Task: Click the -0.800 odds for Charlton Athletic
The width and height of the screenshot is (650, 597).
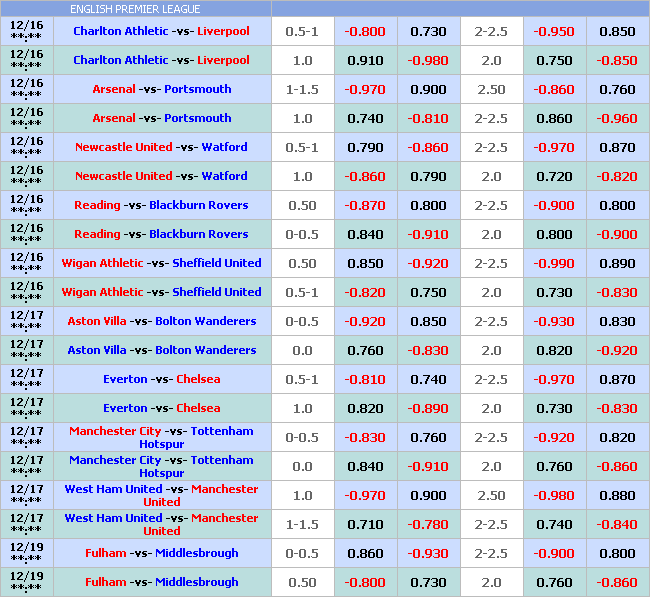Action: pyautogui.click(x=365, y=32)
